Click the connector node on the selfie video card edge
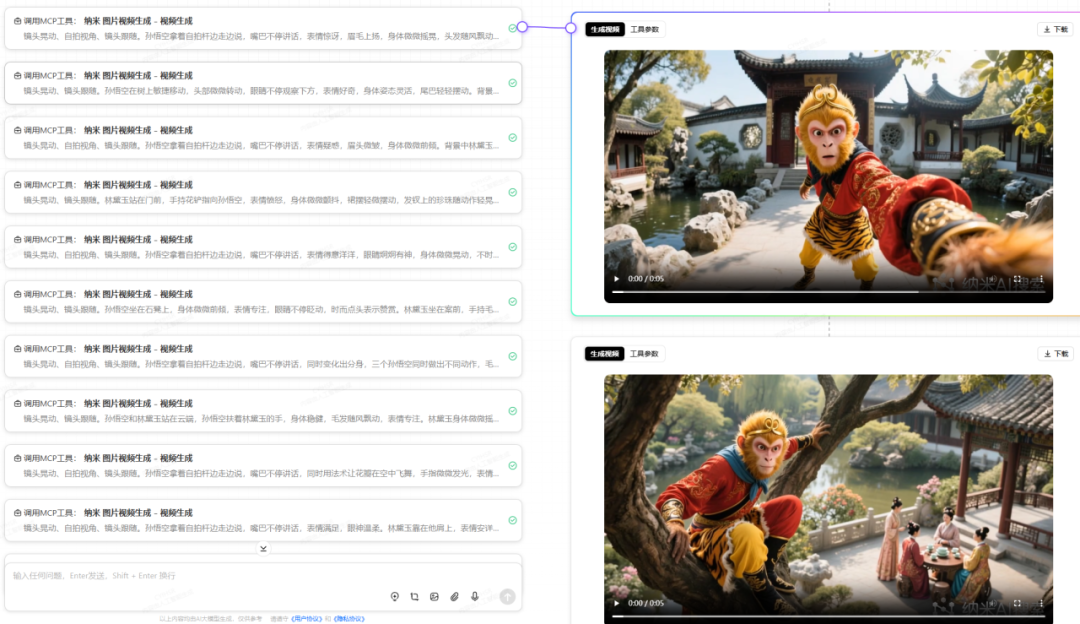This screenshot has width=1080, height=624. tap(571, 28)
